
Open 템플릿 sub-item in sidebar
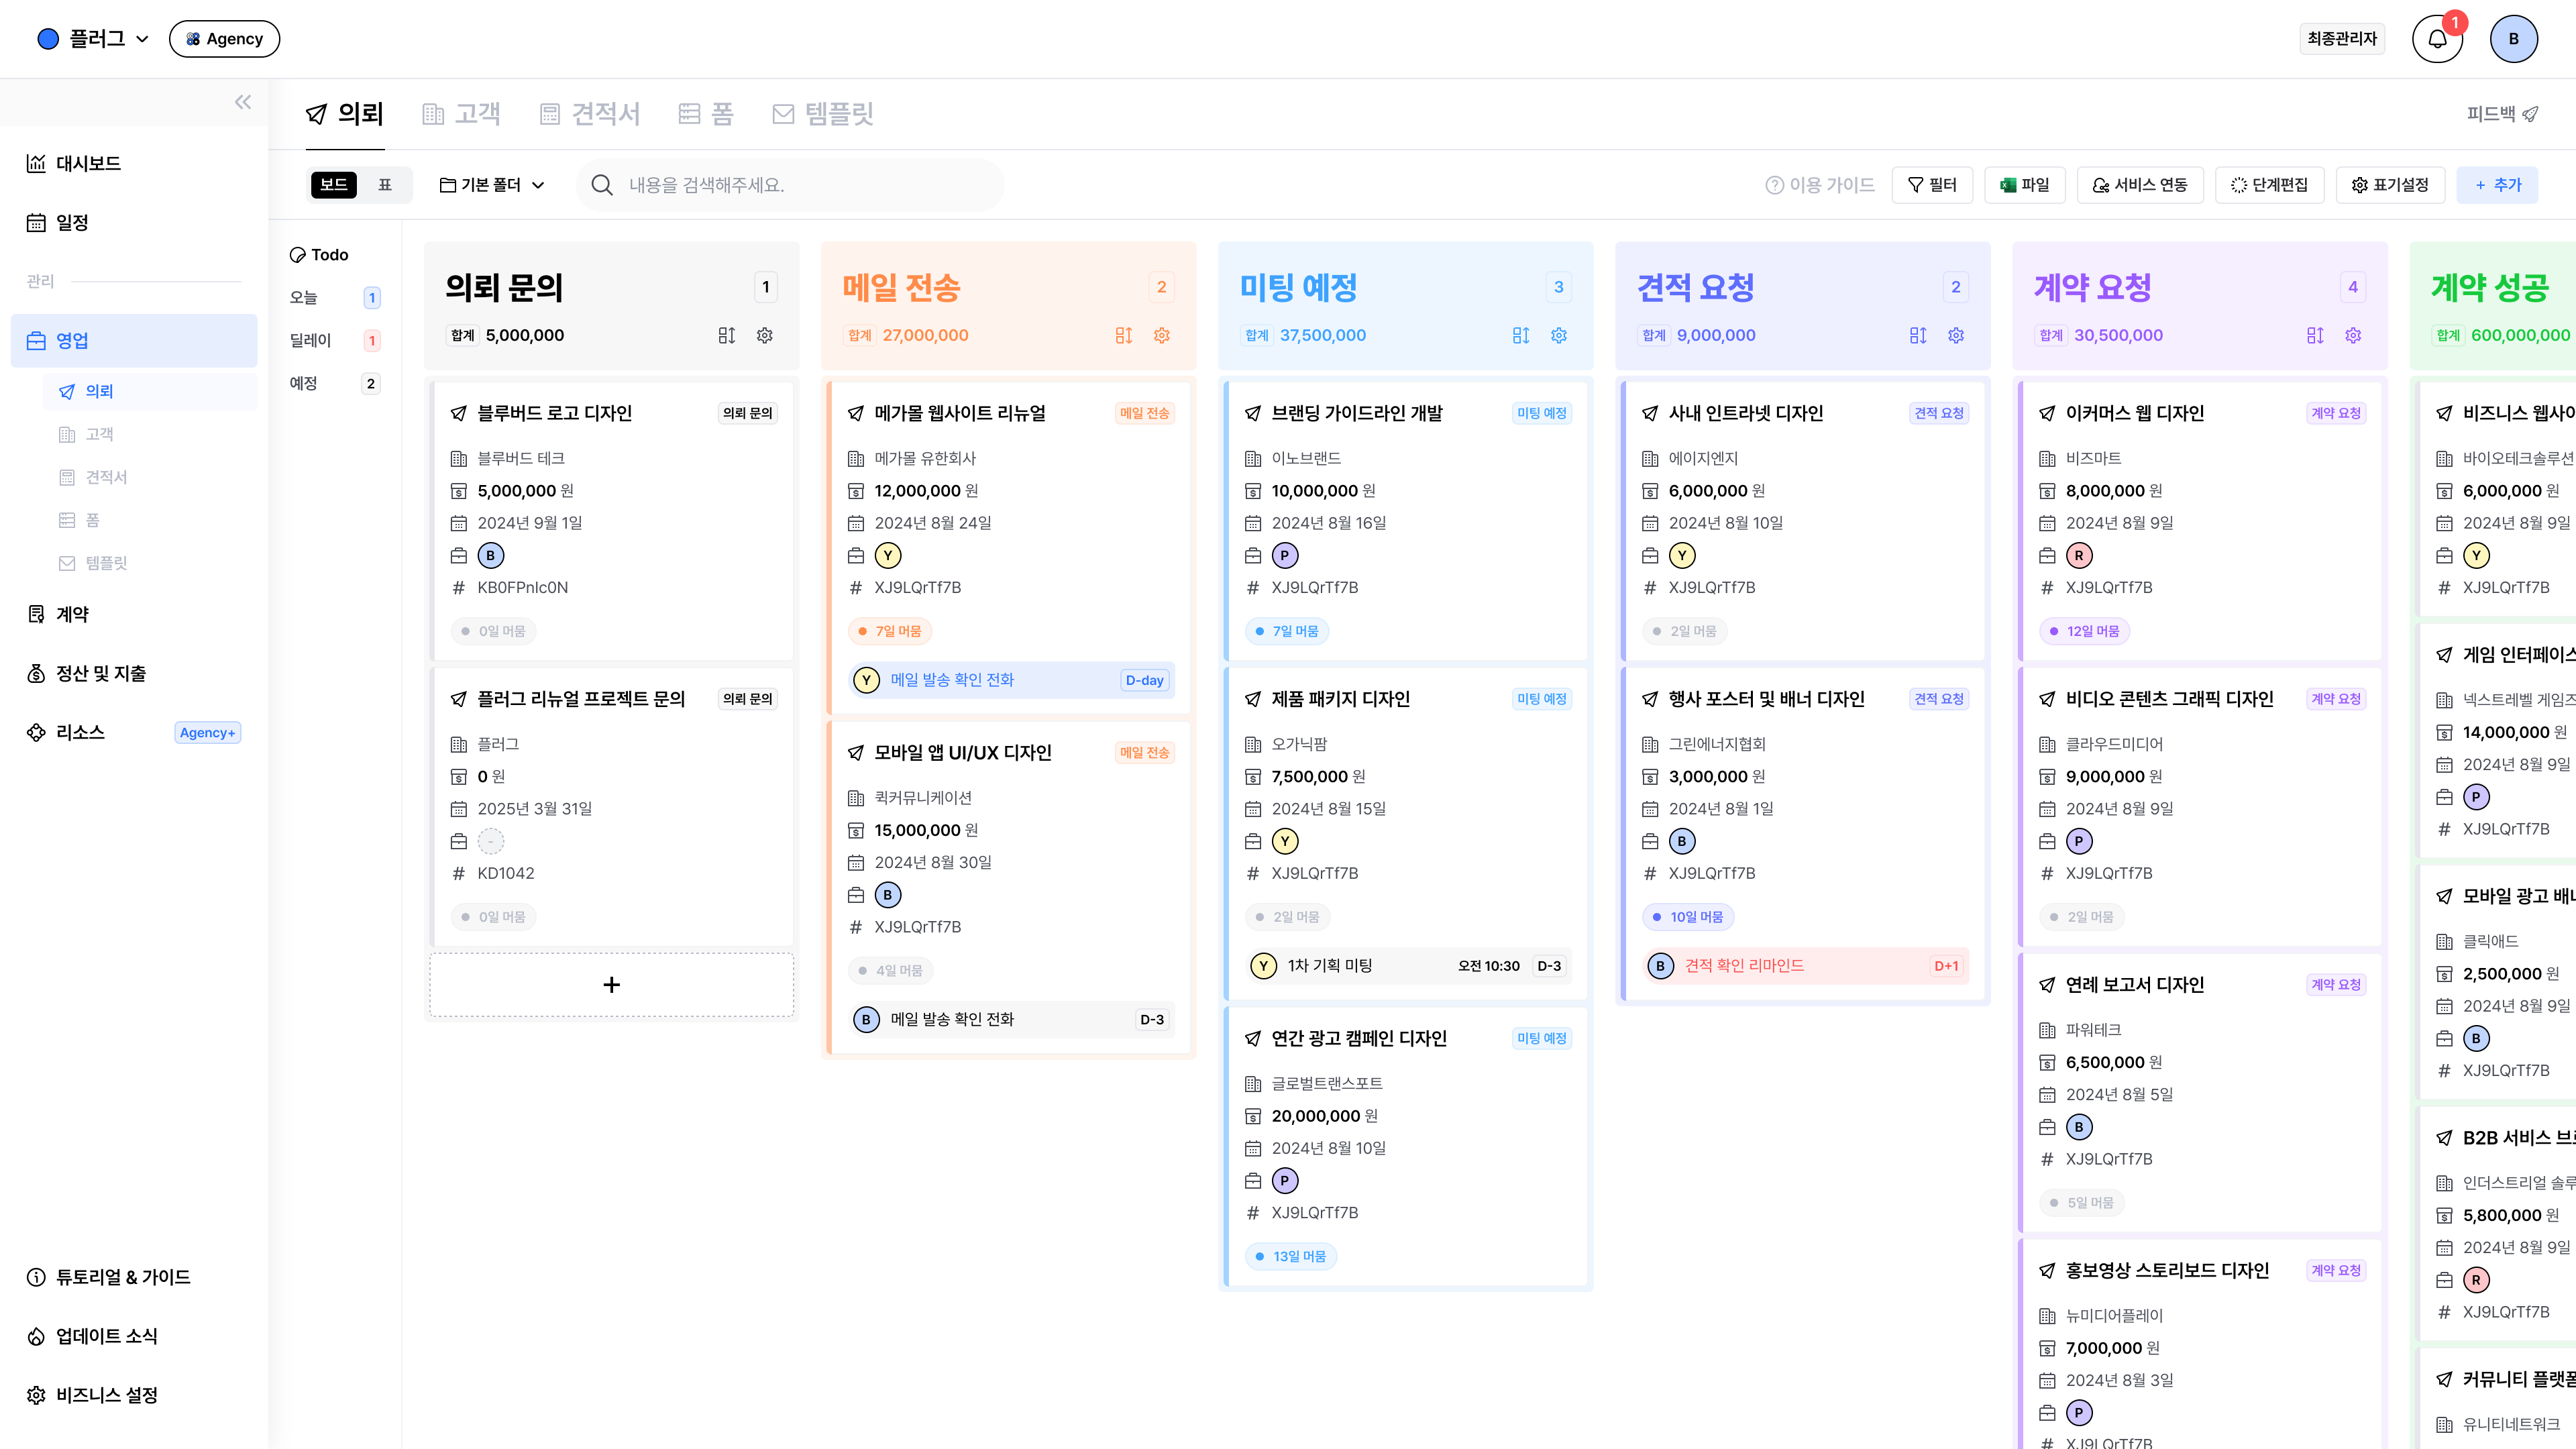pyautogui.click(x=150, y=563)
